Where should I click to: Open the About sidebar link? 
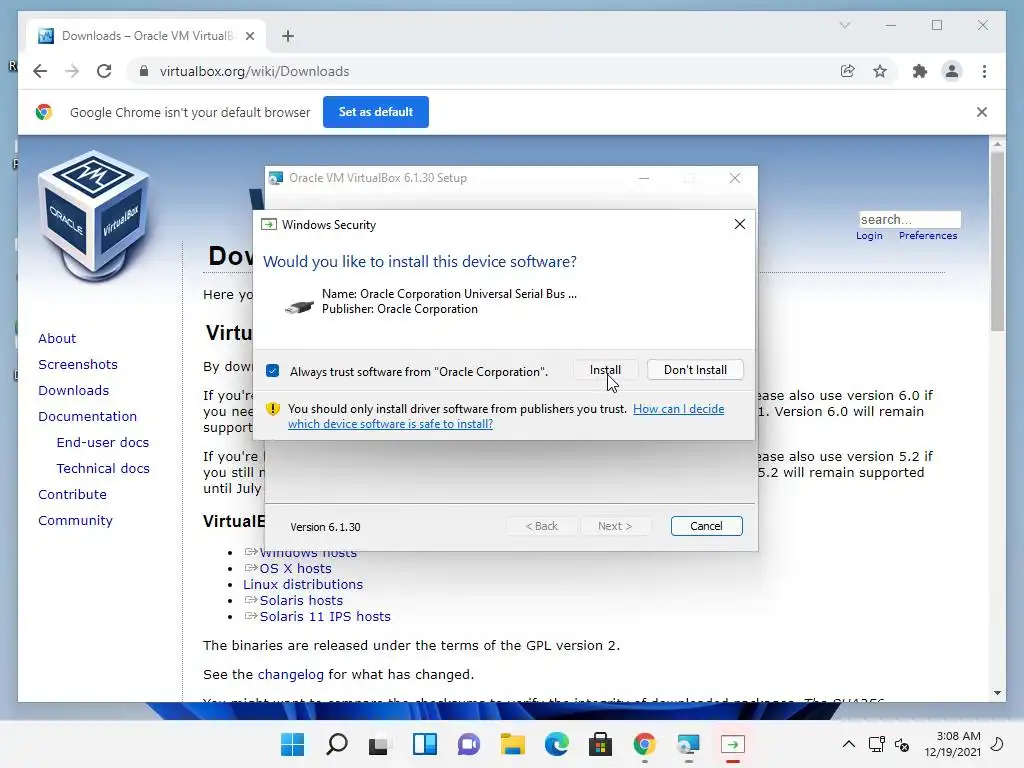(57, 338)
